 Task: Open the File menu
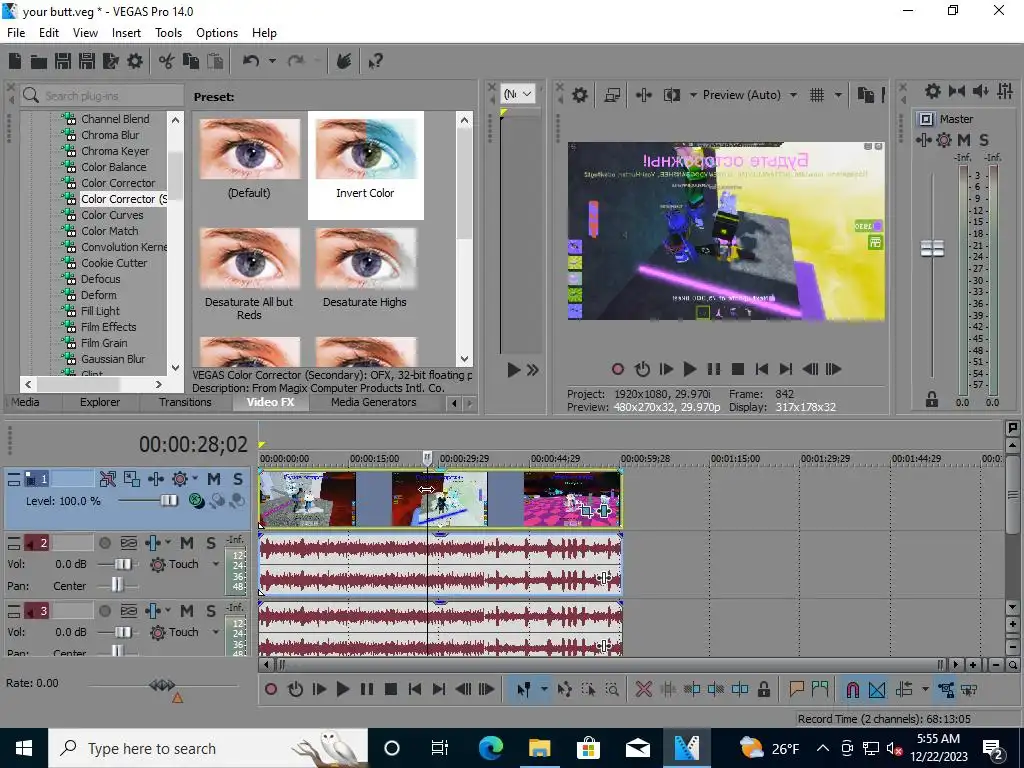tap(16, 33)
